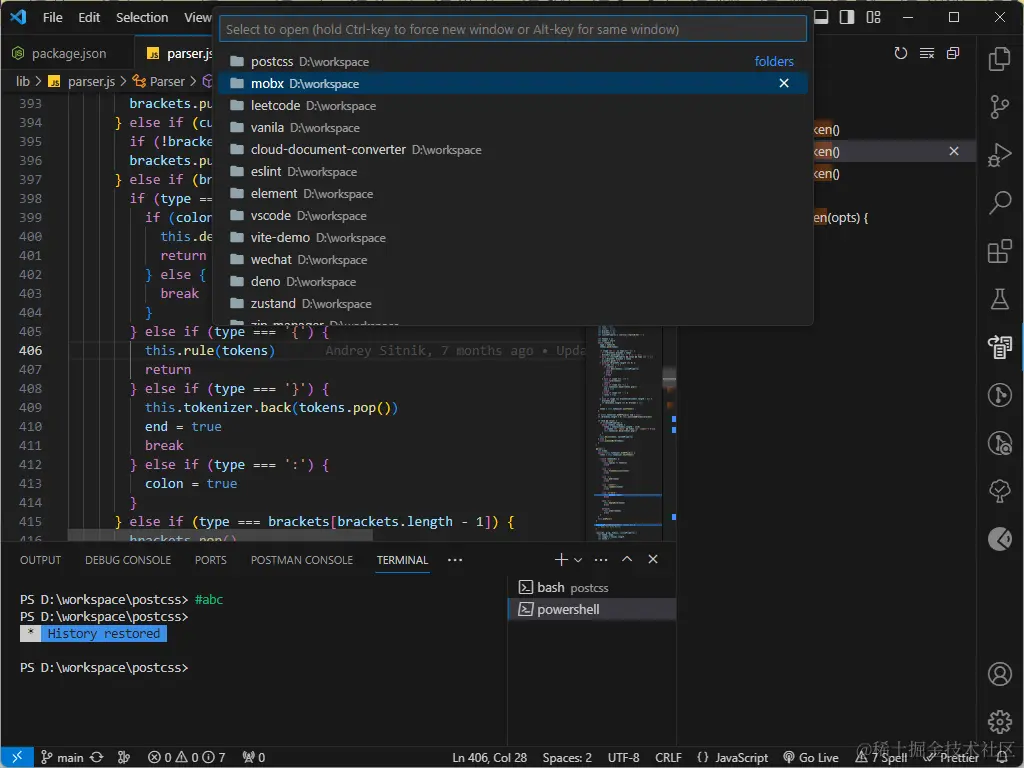Switch to DEBUG CONSOLE tab

coord(128,560)
